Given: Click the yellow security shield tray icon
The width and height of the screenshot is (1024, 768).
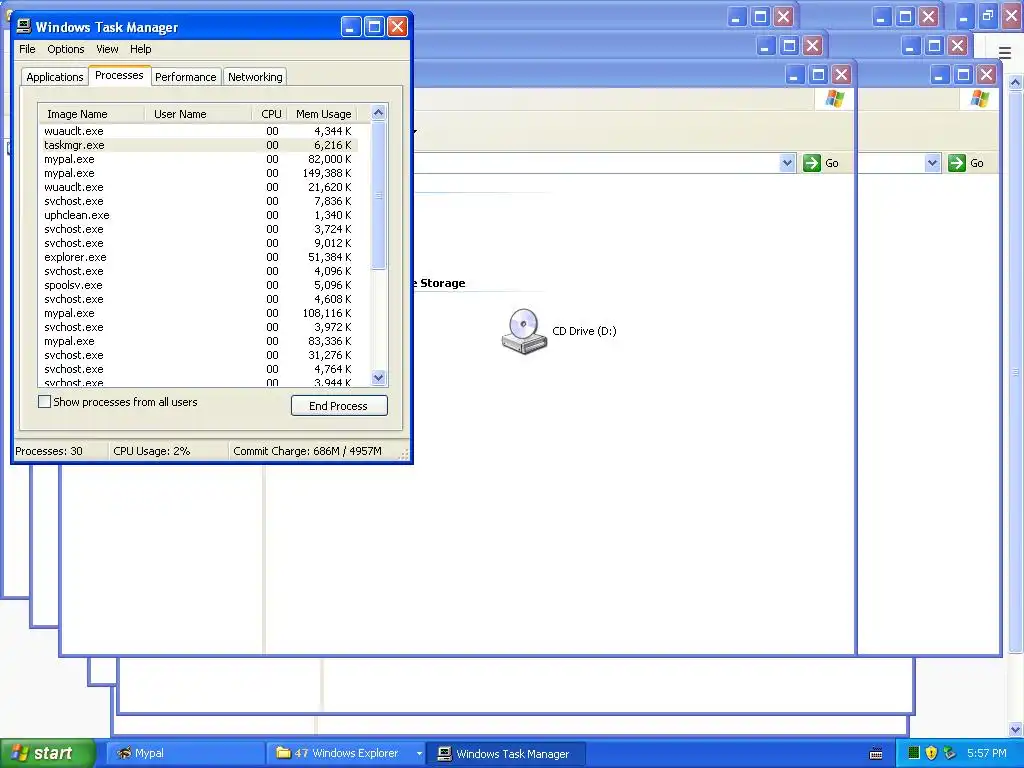Looking at the screenshot, I should (932, 753).
